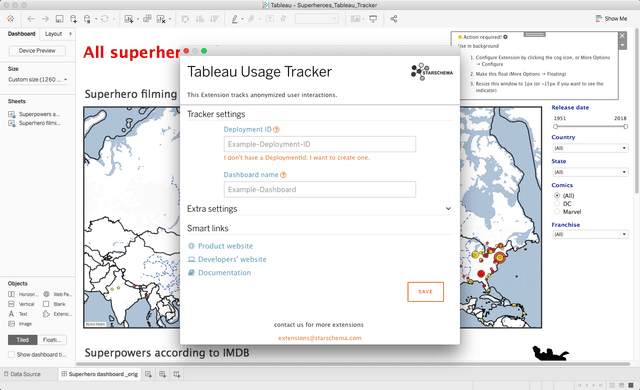Click the Undo back arrow in toolbar
This screenshot has width=640, height=390.
(x=31, y=19)
